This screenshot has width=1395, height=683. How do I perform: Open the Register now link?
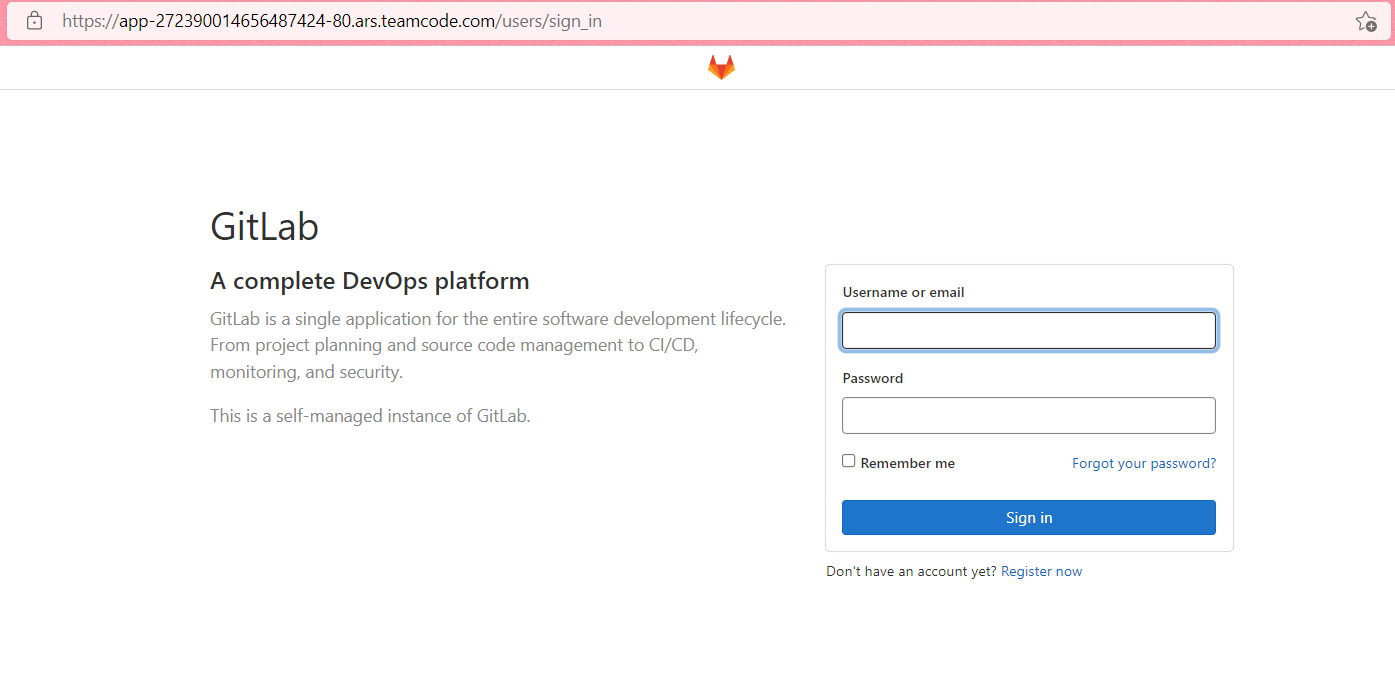(1041, 572)
